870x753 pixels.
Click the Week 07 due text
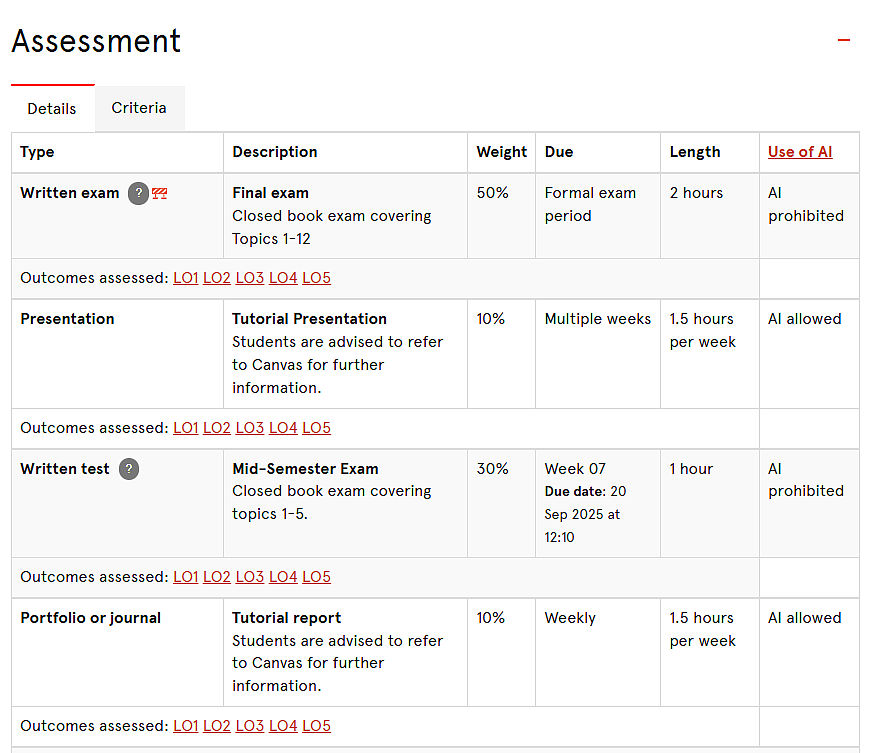pos(575,469)
